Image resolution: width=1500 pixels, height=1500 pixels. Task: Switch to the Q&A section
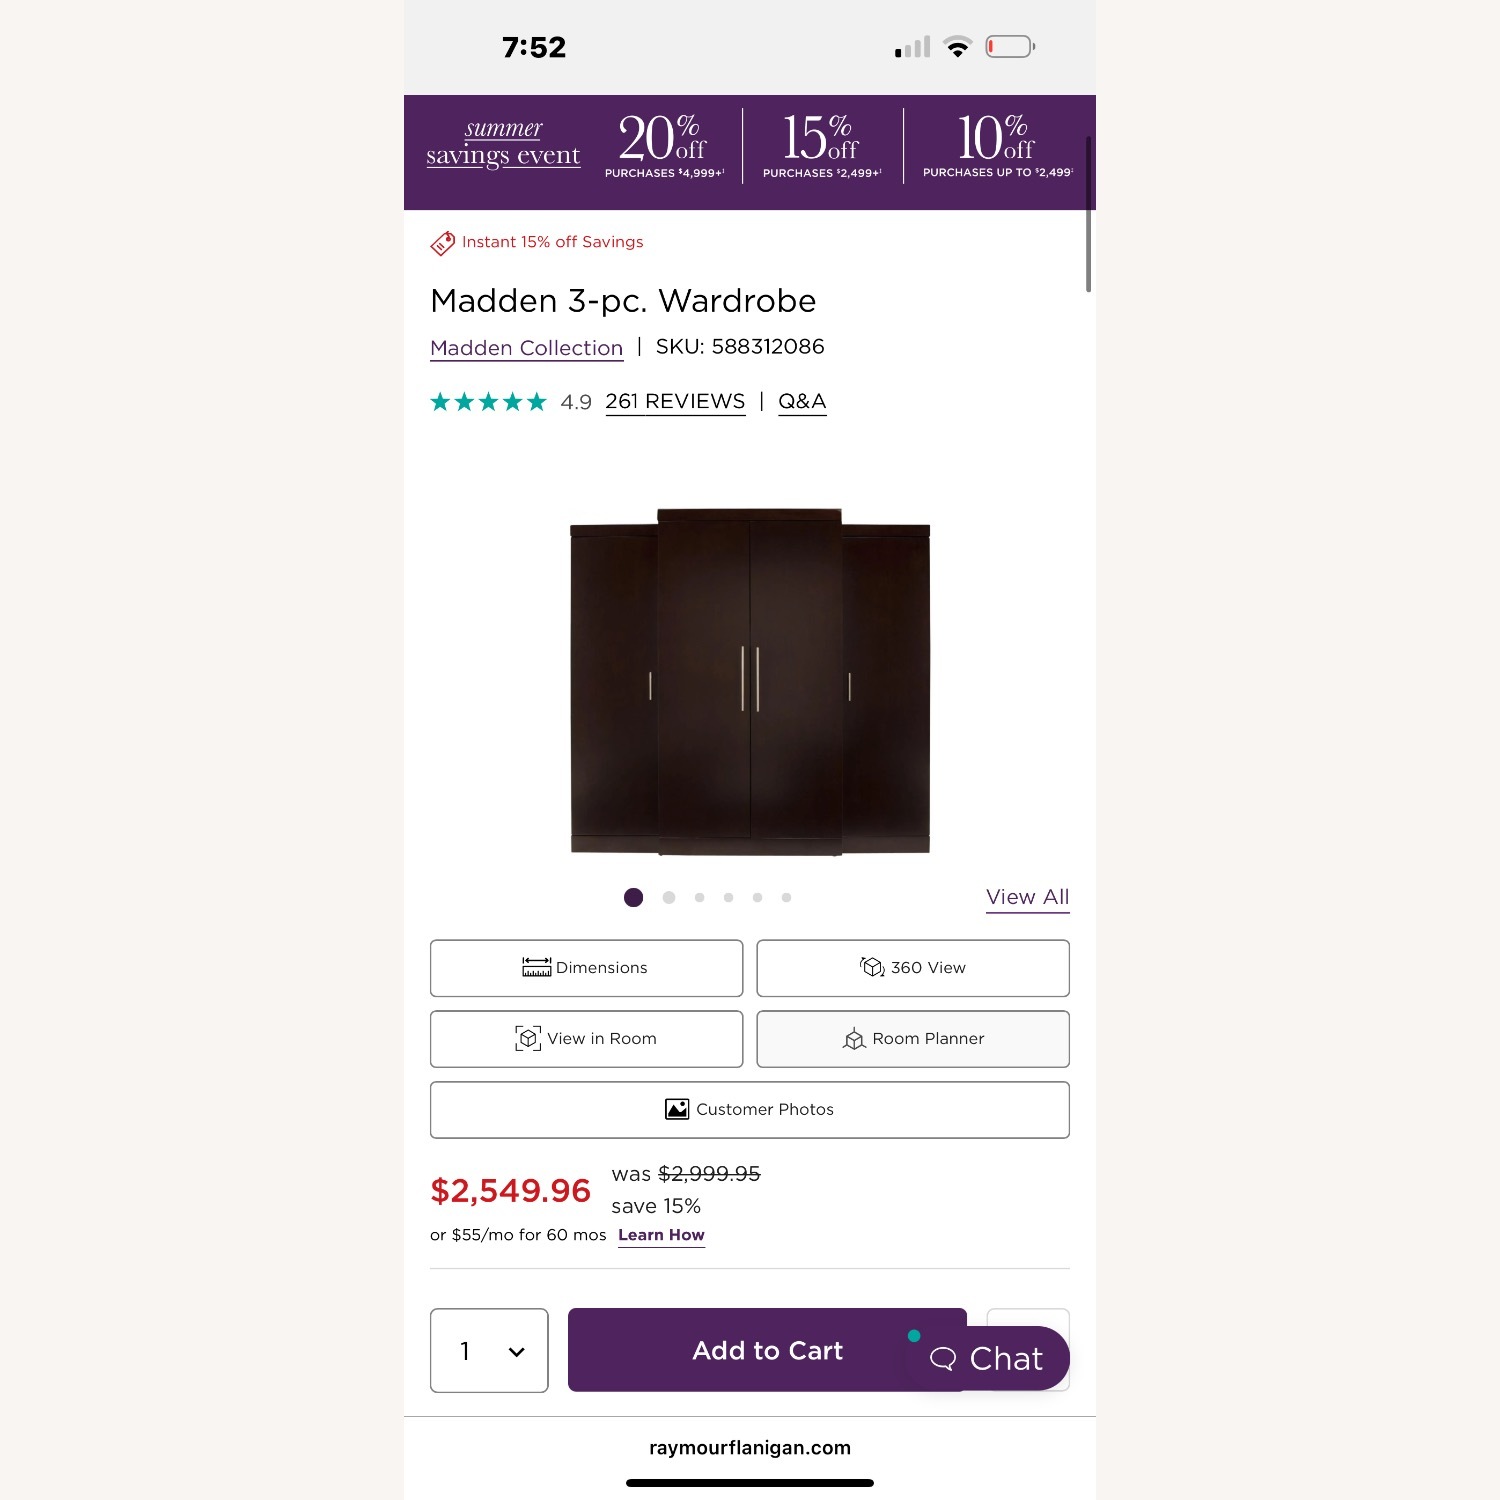[801, 401]
